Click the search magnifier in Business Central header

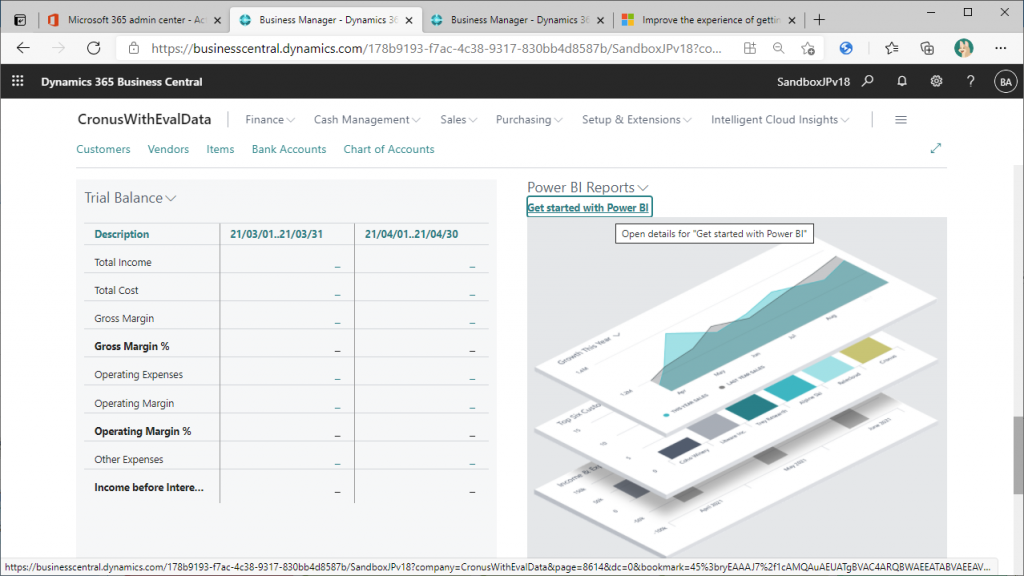pos(867,81)
